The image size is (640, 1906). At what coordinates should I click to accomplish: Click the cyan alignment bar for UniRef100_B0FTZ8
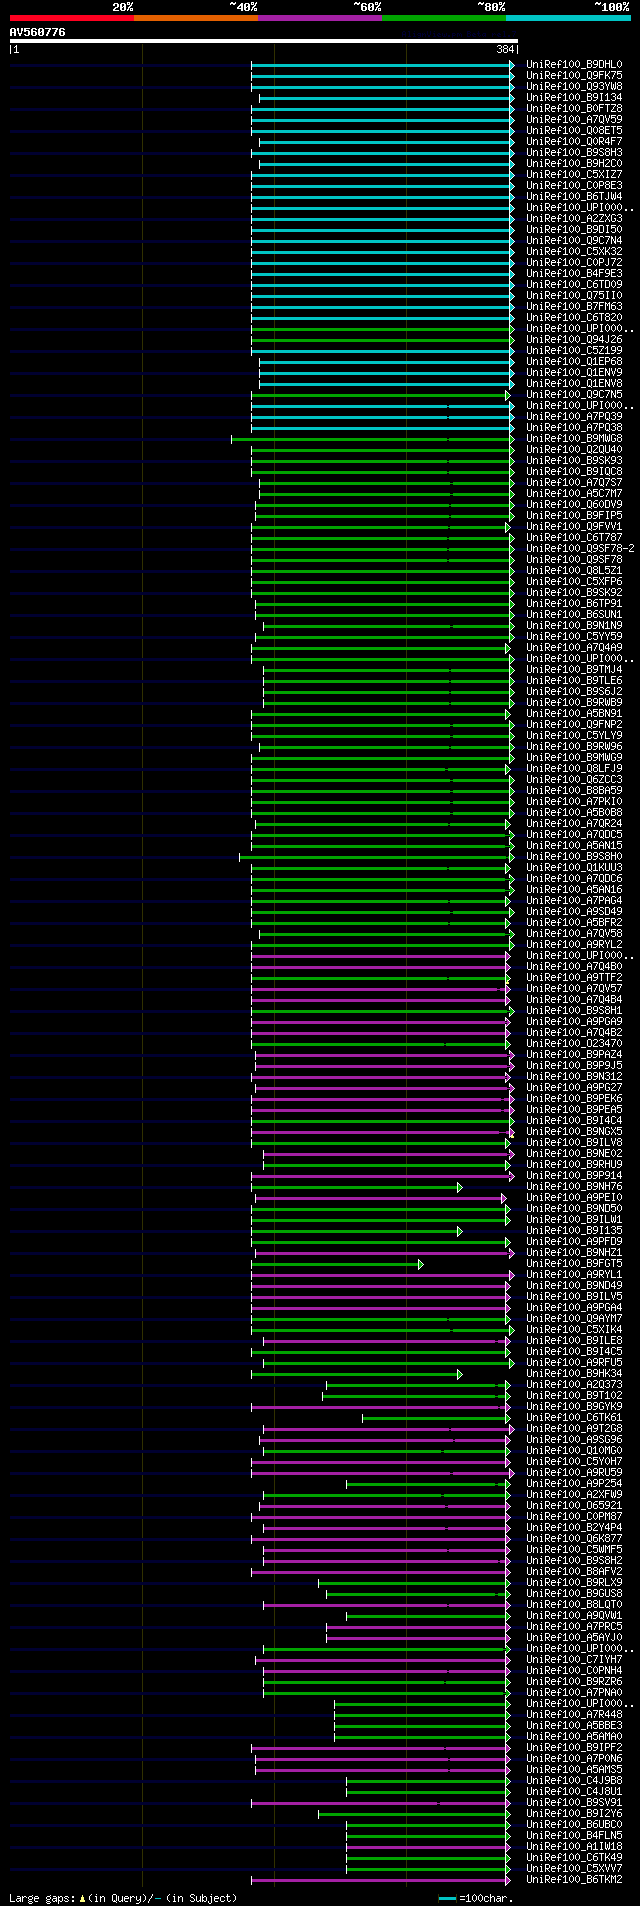(382, 109)
